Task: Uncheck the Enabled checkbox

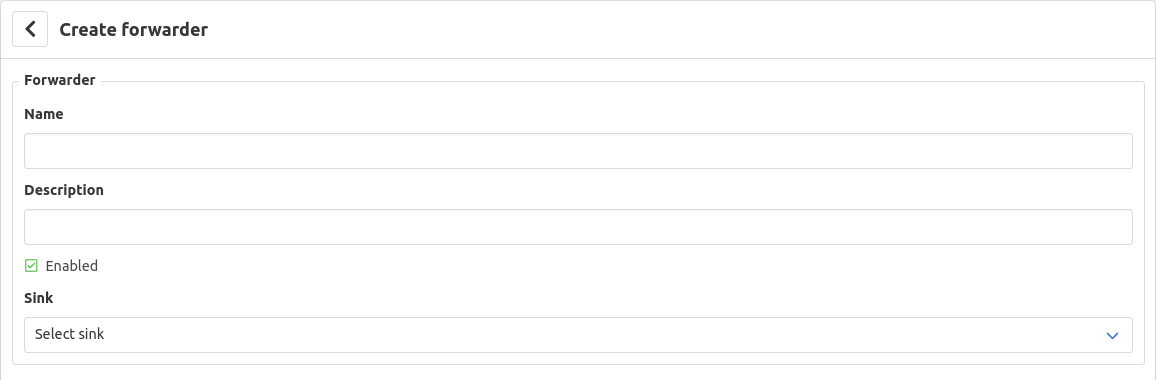Action: [x=31, y=266]
